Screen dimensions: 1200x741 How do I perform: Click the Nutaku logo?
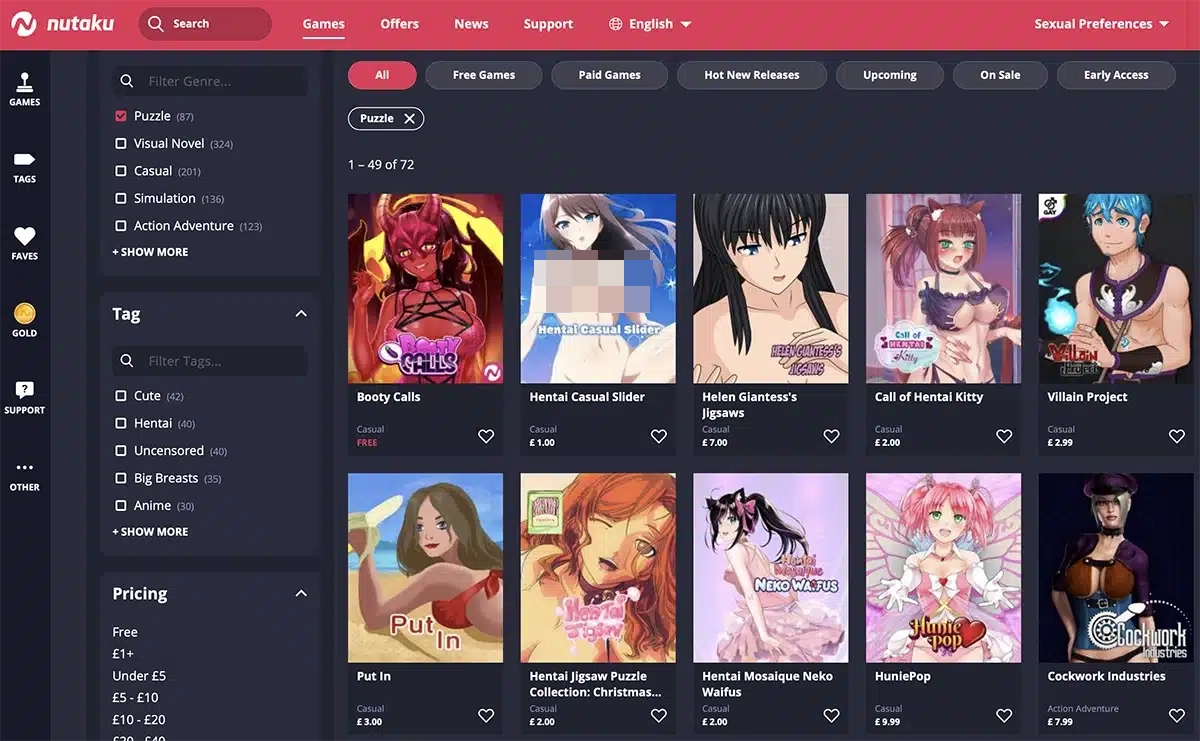[62, 23]
